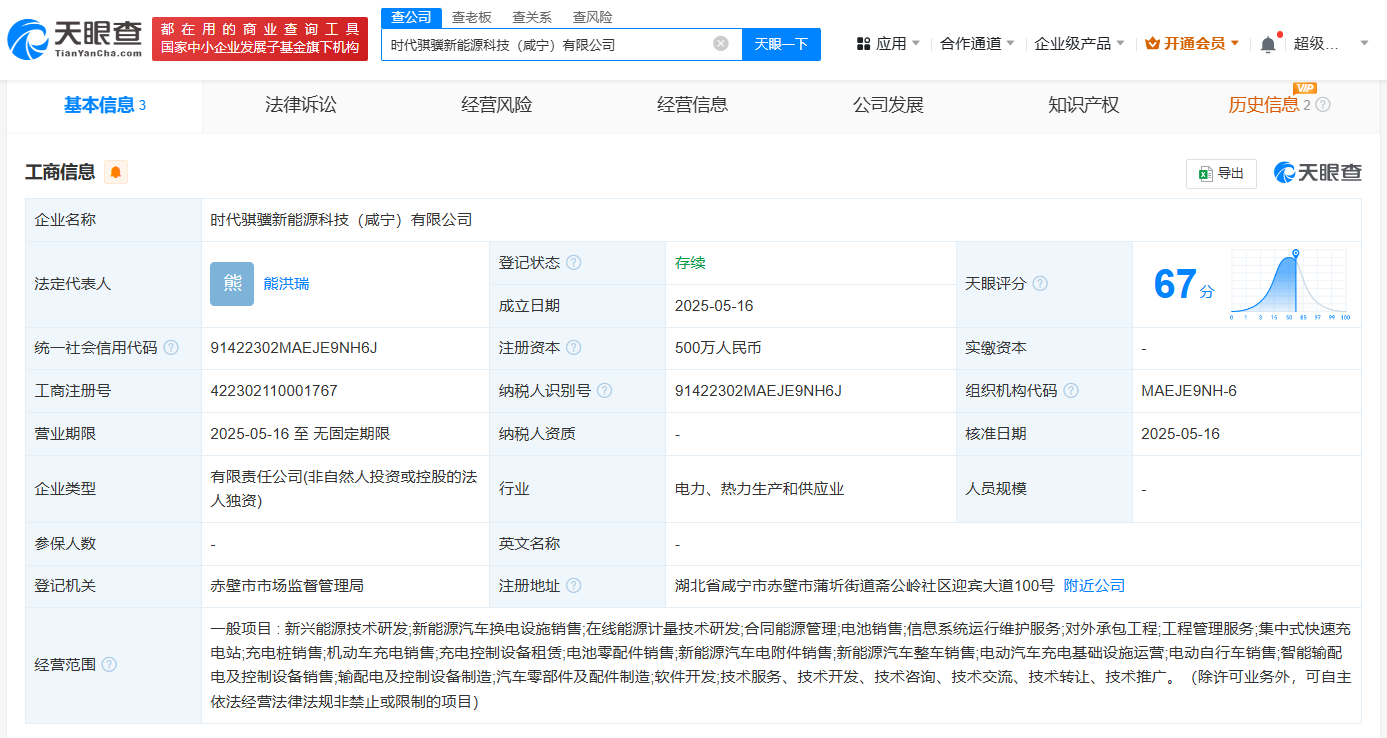Screen dimensions: 1387x738
Task: Open notifications via the bell icon
Action: pos(1266,44)
